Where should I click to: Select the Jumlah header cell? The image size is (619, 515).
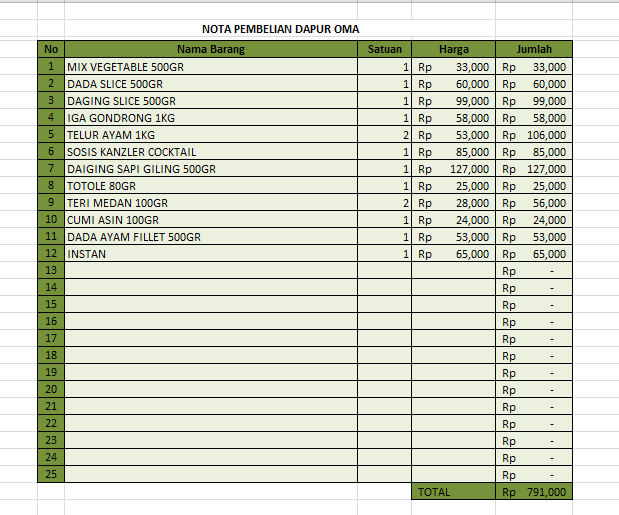534,49
